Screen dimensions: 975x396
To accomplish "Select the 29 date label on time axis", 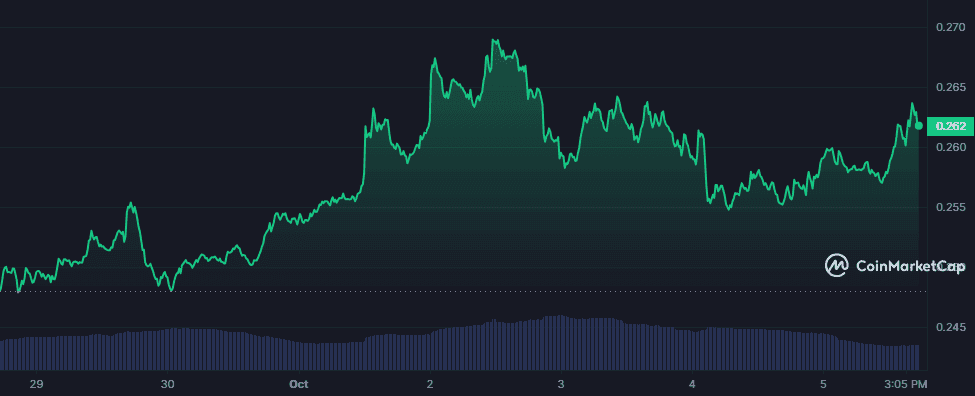I will tap(36, 384).
